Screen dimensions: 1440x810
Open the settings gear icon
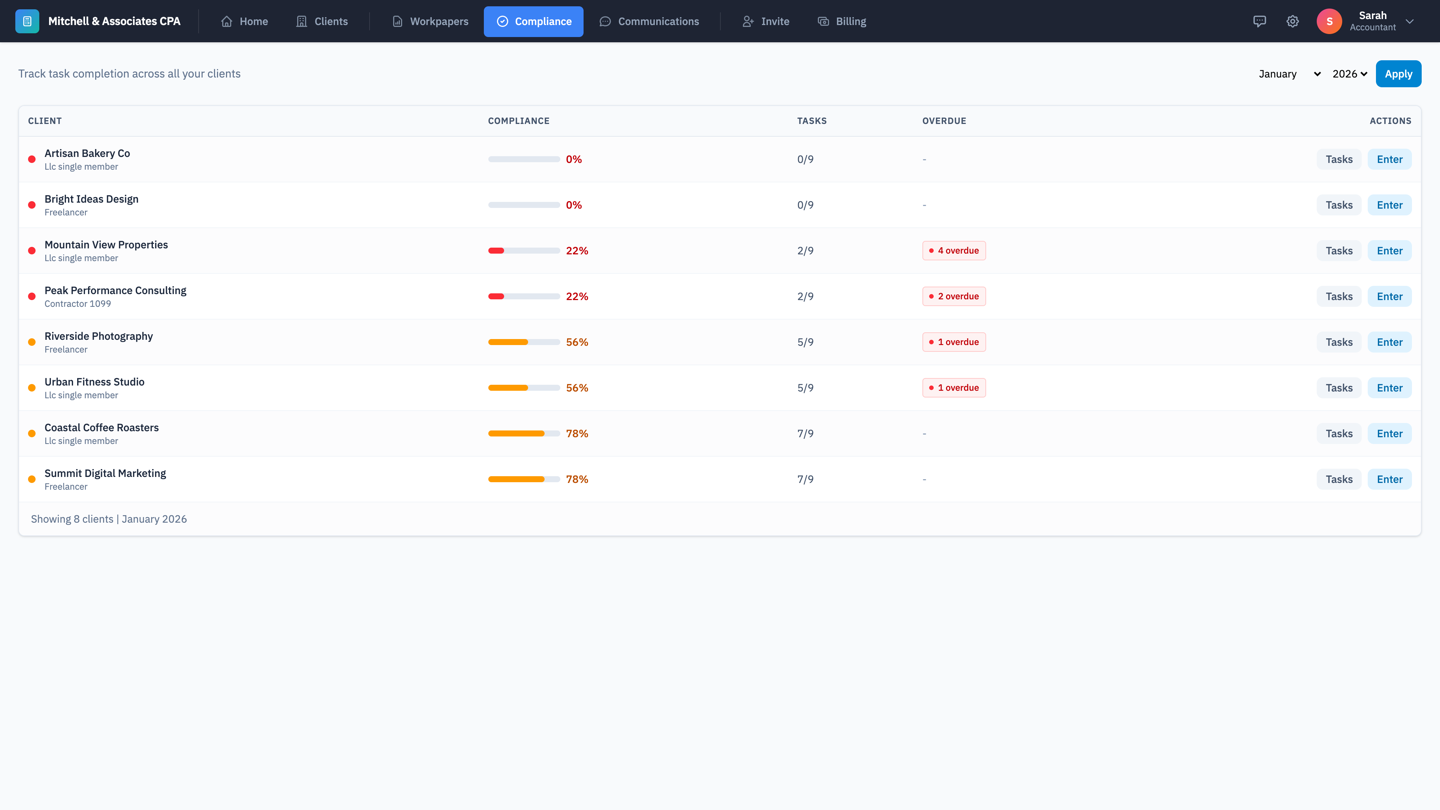(1292, 21)
